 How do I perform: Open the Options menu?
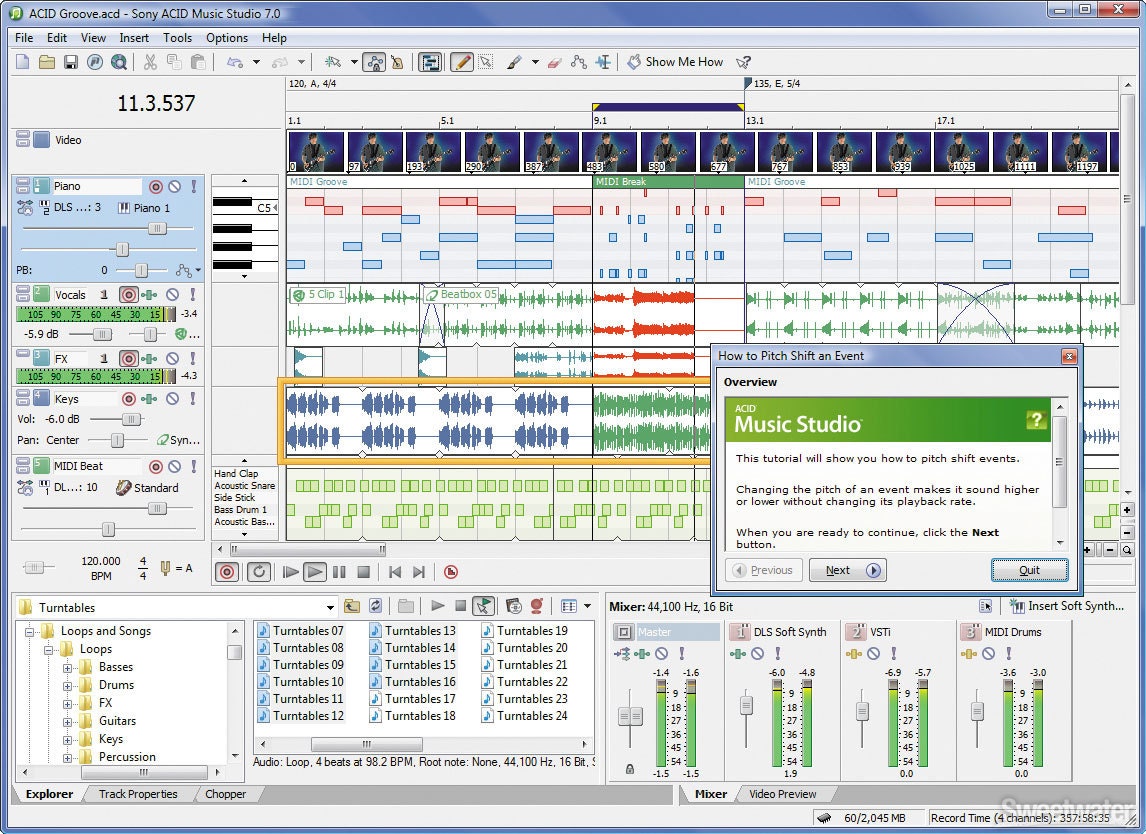click(227, 38)
